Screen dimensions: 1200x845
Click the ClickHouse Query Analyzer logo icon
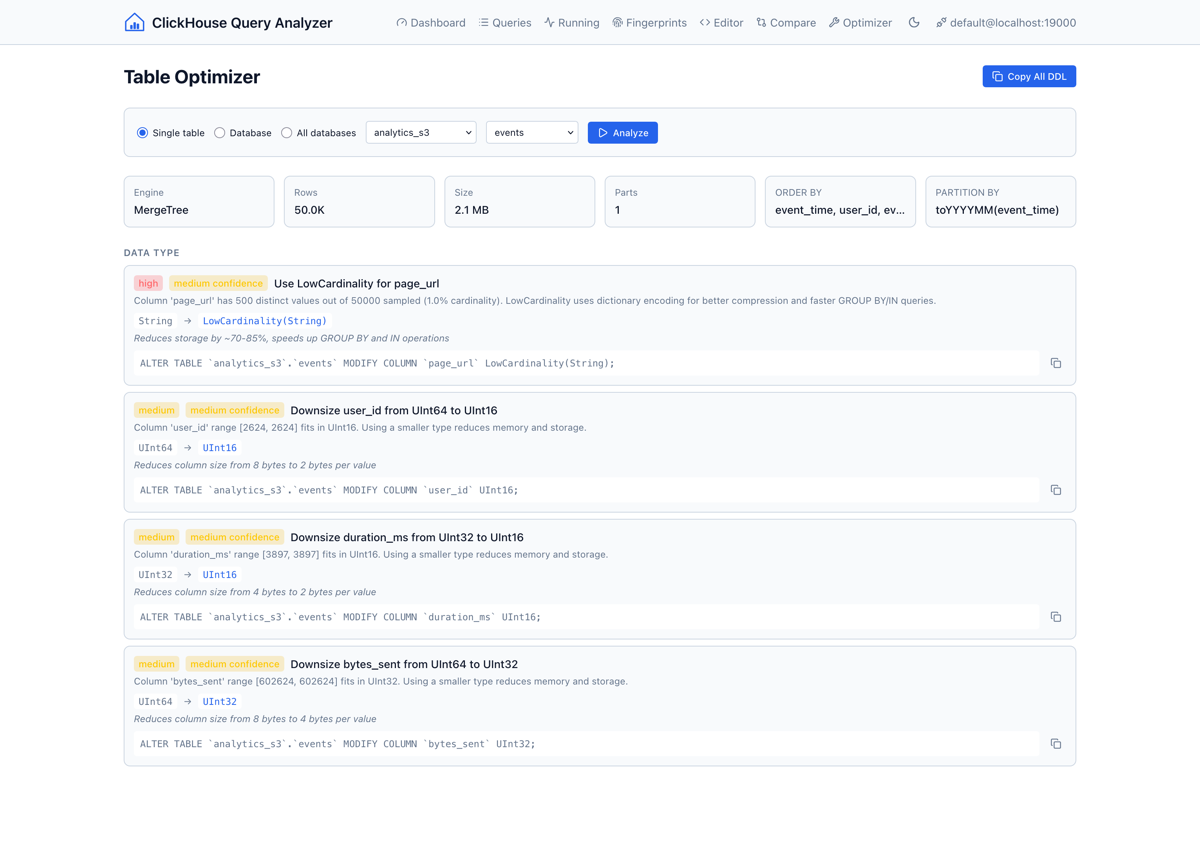pos(134,22)
